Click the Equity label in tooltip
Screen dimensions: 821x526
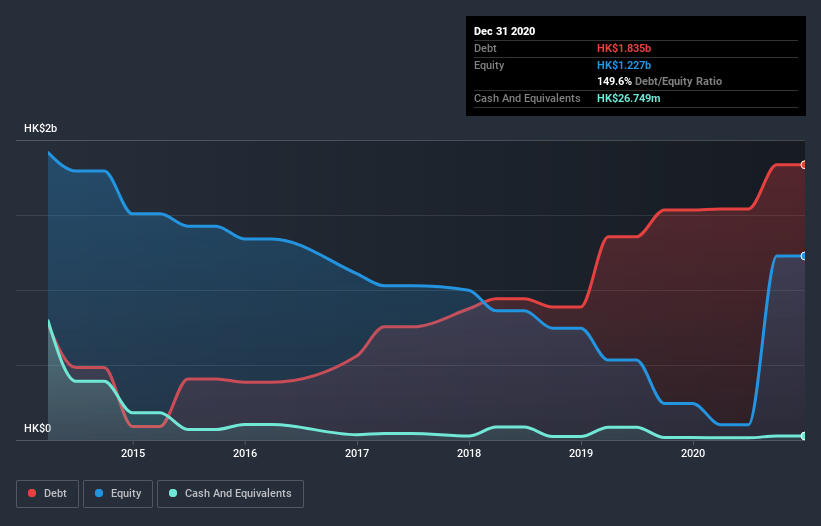click(x=489, y=65)
